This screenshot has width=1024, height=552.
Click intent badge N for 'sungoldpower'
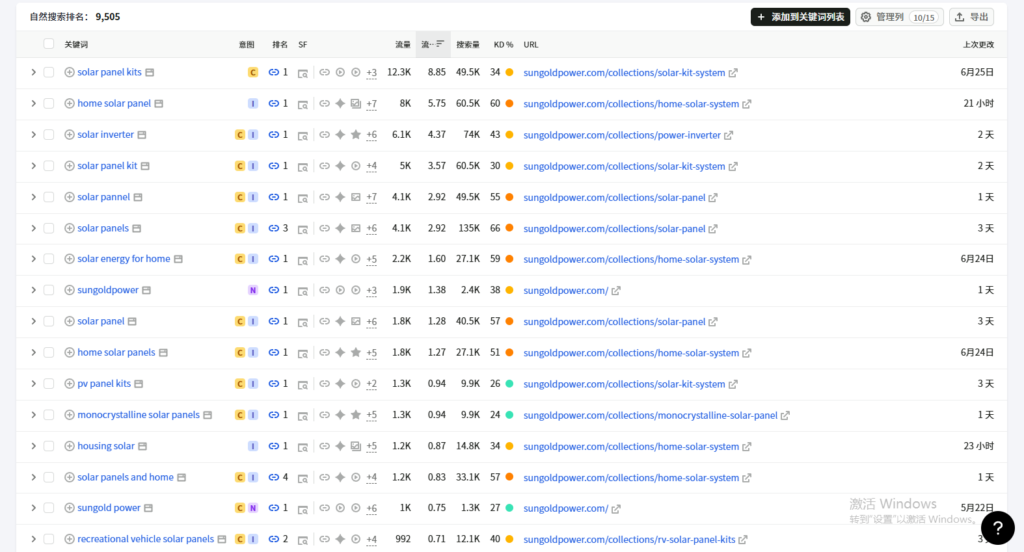pyautogui.click(x=253, y=290)
